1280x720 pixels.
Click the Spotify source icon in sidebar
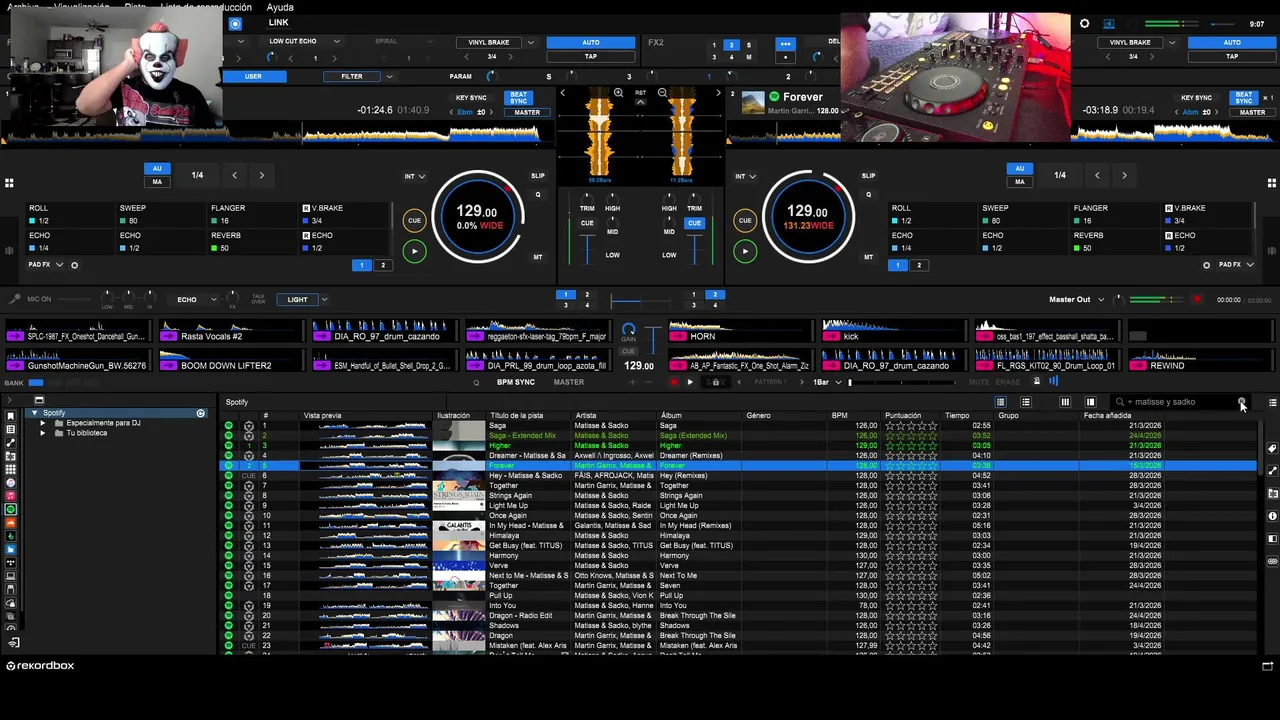[x=11, y=509]
